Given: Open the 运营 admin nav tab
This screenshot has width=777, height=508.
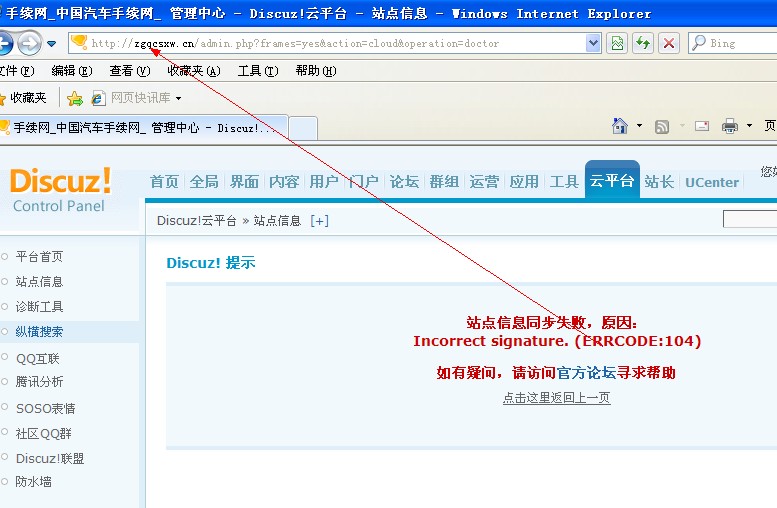Looking at the screenshot, I should pyautogui.click(x=484, y=182).
